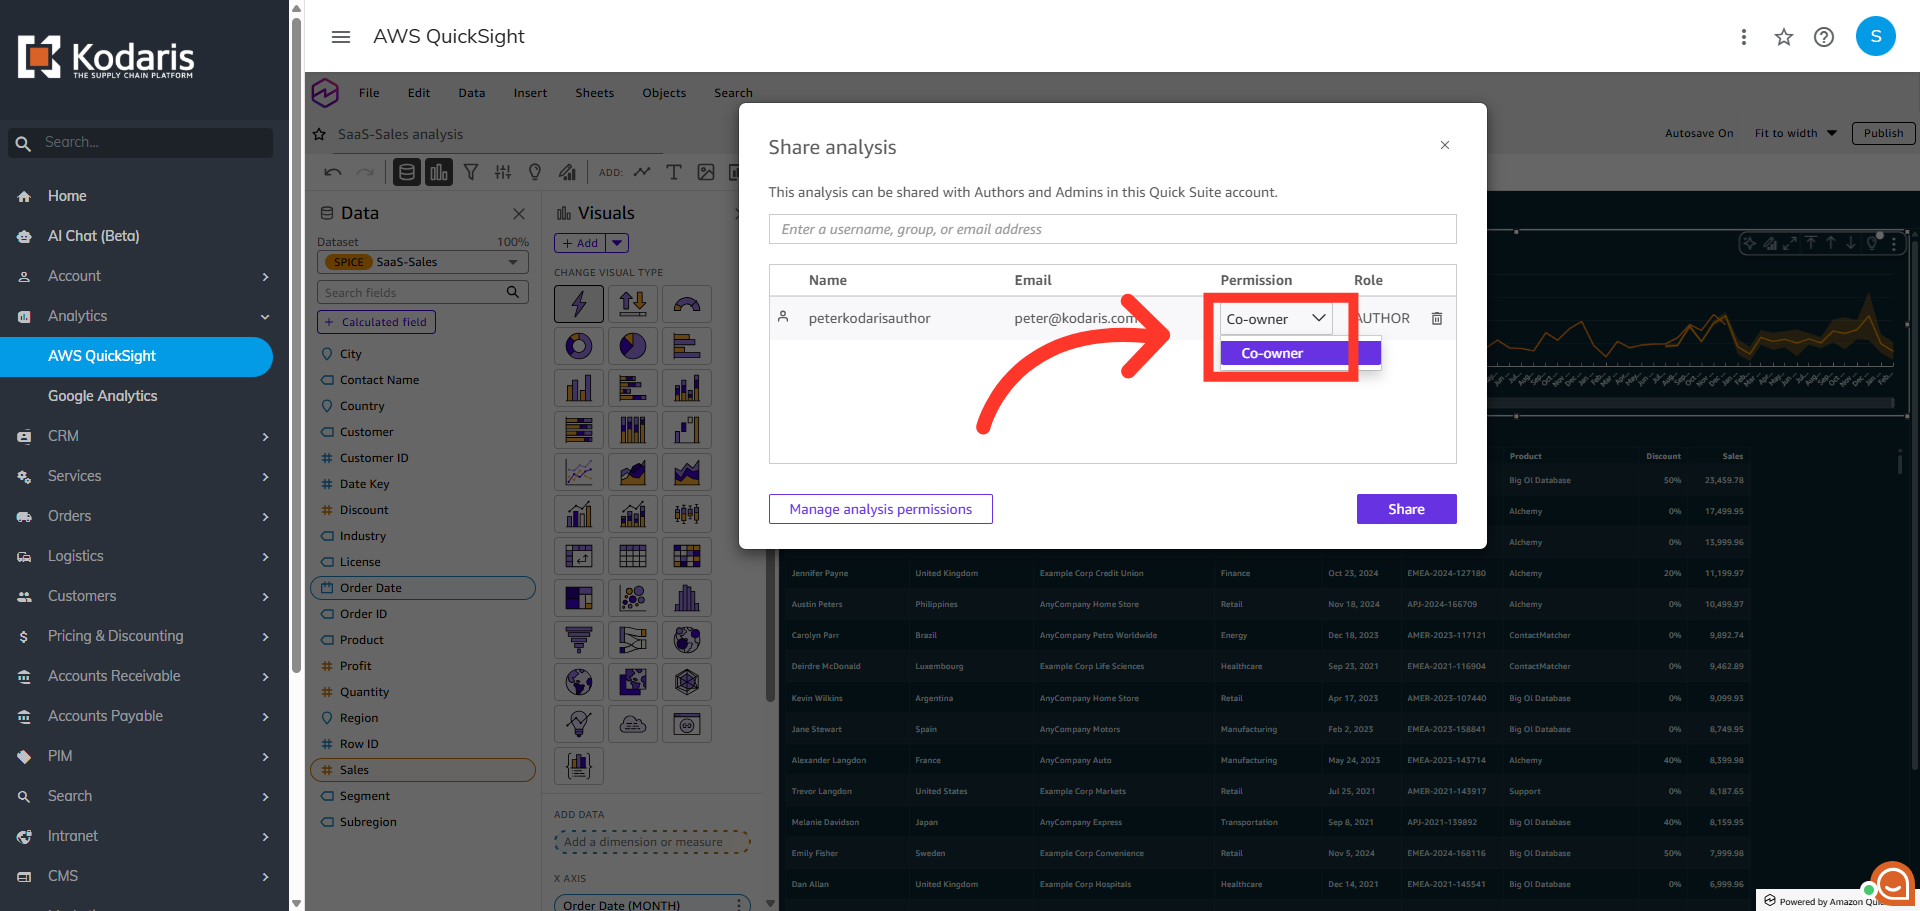Close the Share analysis dialog
The image size is (1920, 911).
[1445, 145]
